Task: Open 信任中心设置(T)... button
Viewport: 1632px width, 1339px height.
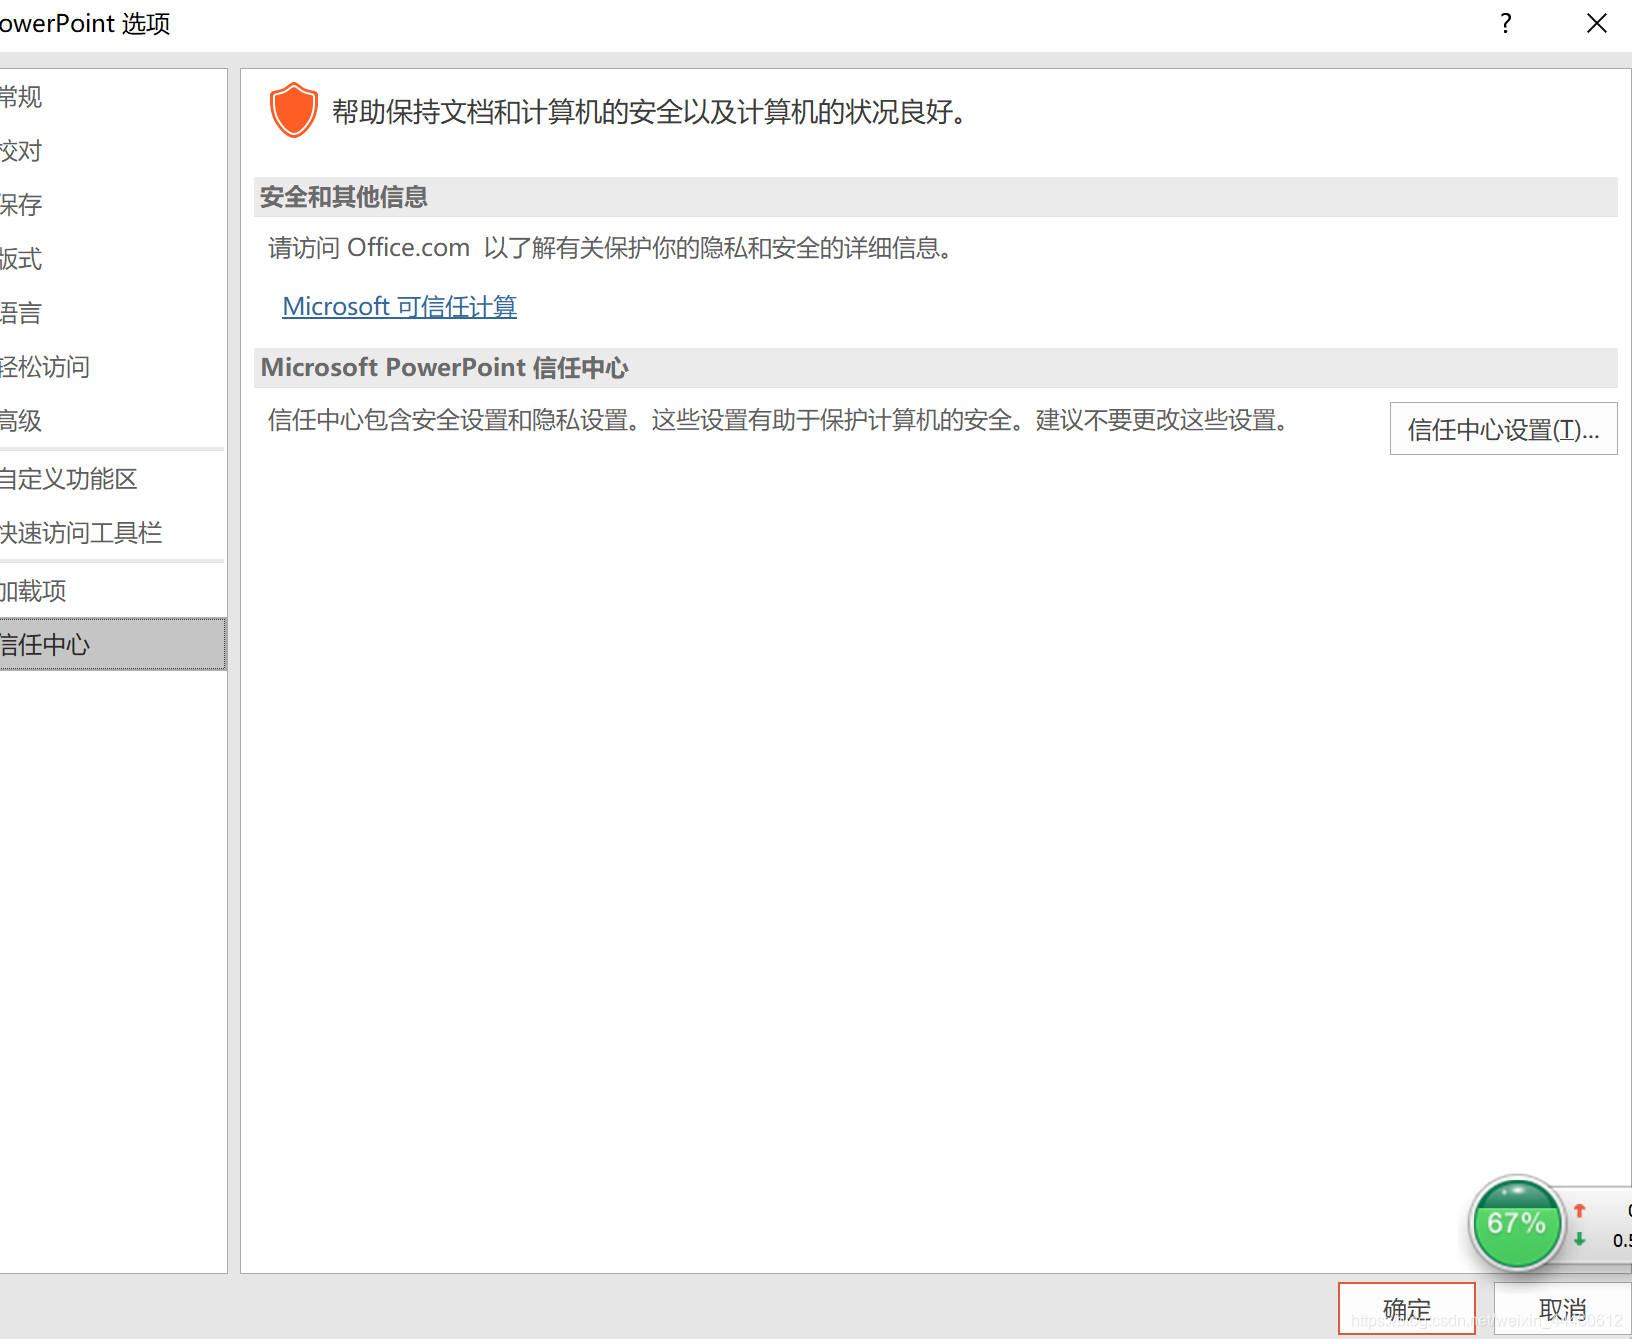Action: pyautogui.click(x=1503, y=429)
